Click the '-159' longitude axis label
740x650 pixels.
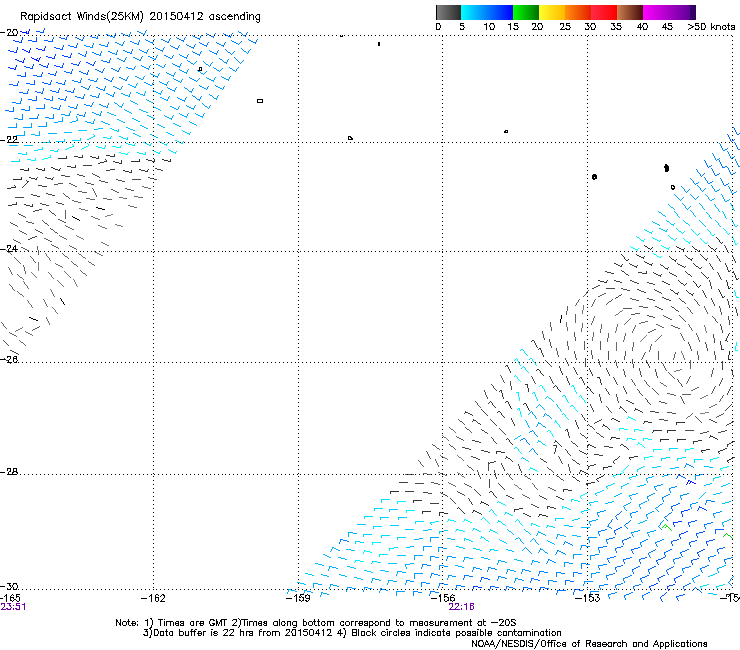click(x=298, y=598)
